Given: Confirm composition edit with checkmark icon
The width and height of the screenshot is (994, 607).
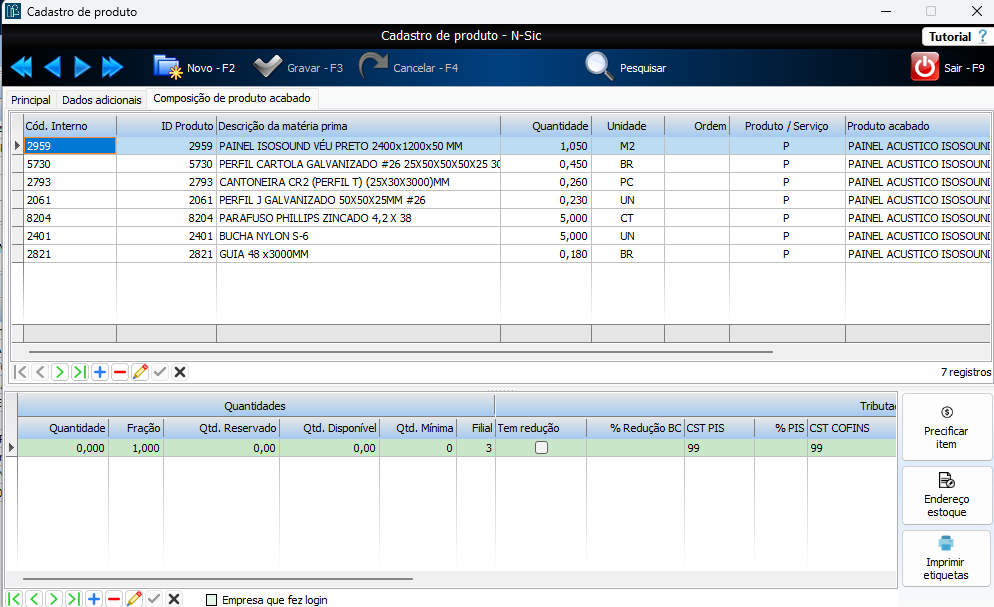Looking at the screenshot, I should tap(160, 372).
